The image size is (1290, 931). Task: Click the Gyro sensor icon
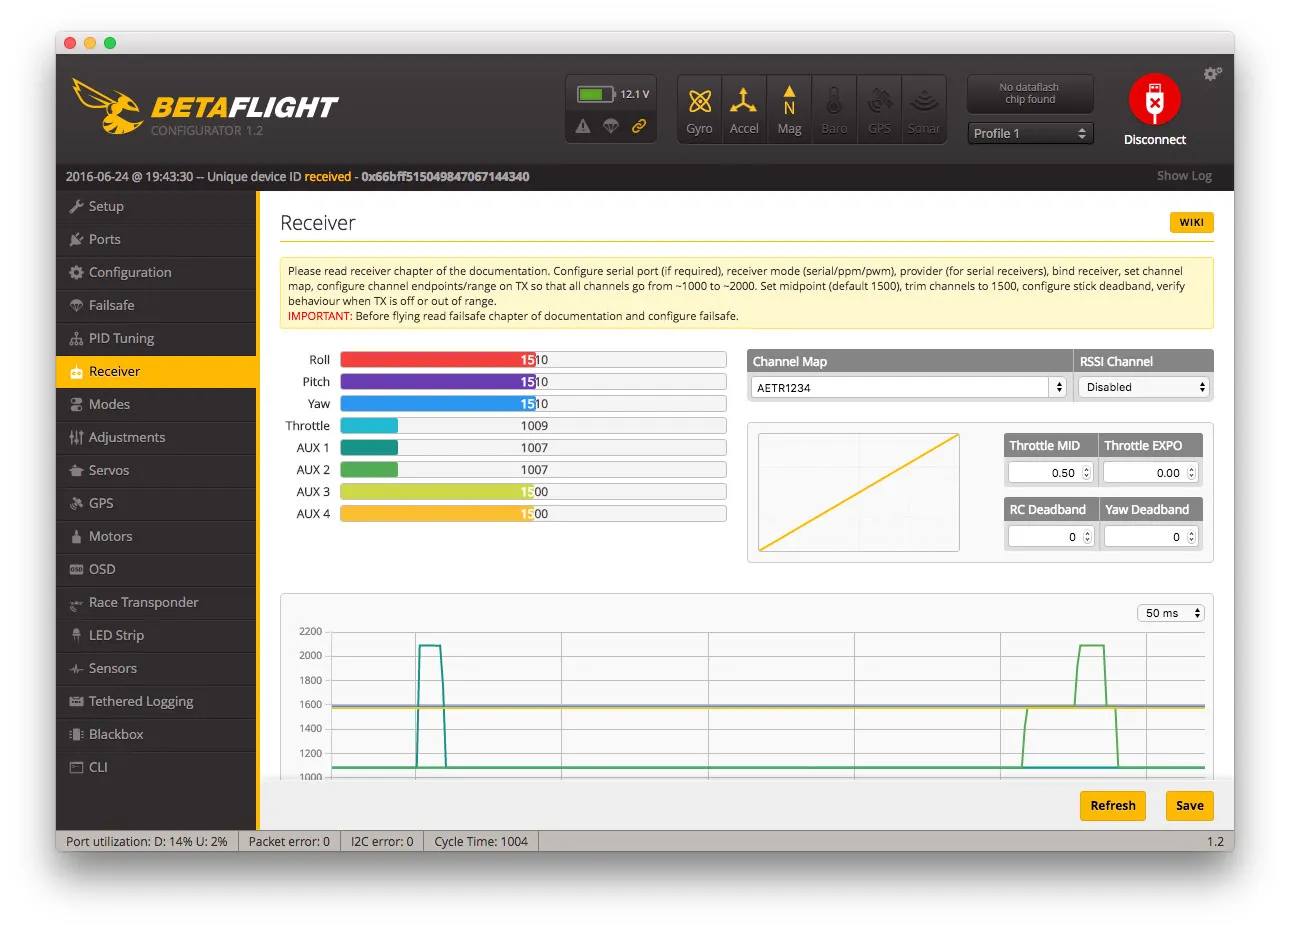(699, 102)
